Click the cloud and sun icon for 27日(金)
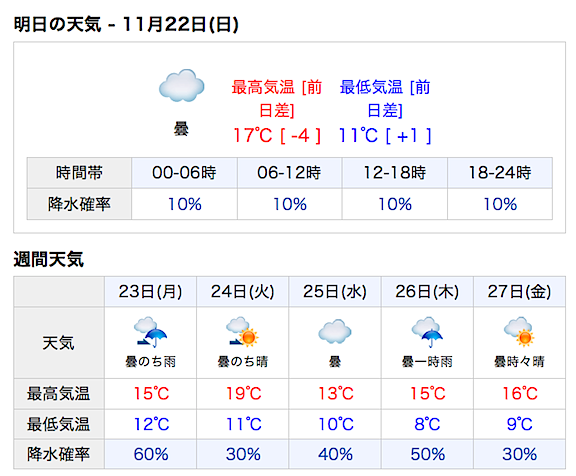 519,332
